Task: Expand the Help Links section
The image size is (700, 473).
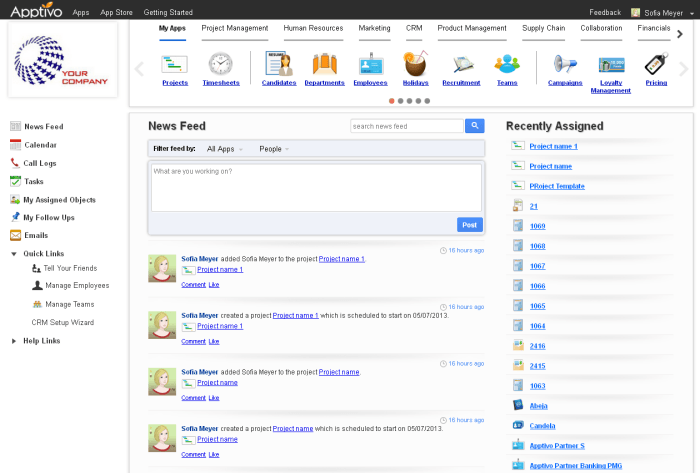Action: click(14, 341)
